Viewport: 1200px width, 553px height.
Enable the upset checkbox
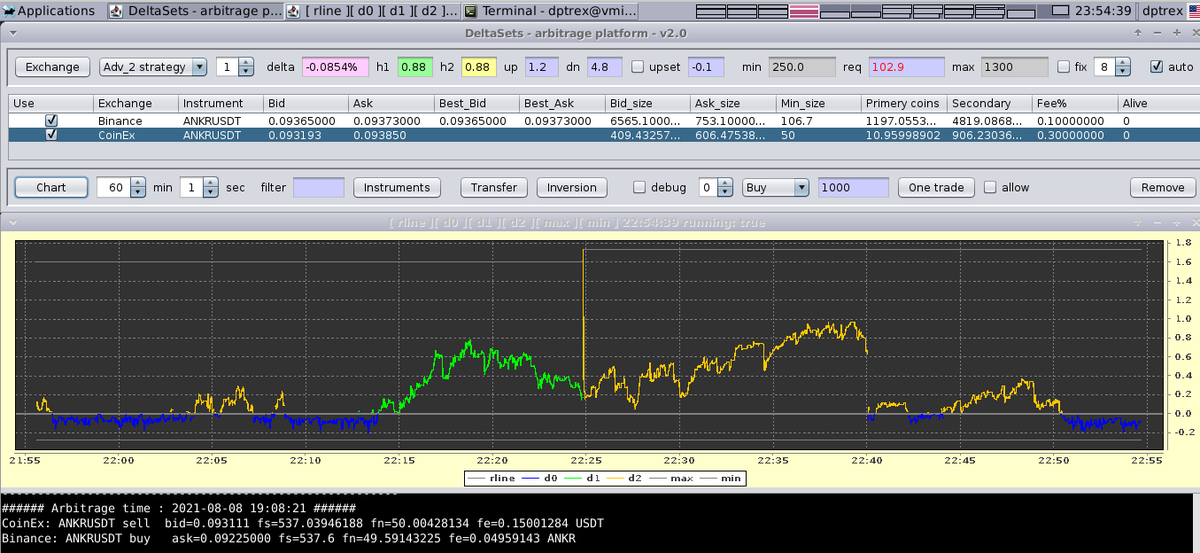tap(638, 67)
